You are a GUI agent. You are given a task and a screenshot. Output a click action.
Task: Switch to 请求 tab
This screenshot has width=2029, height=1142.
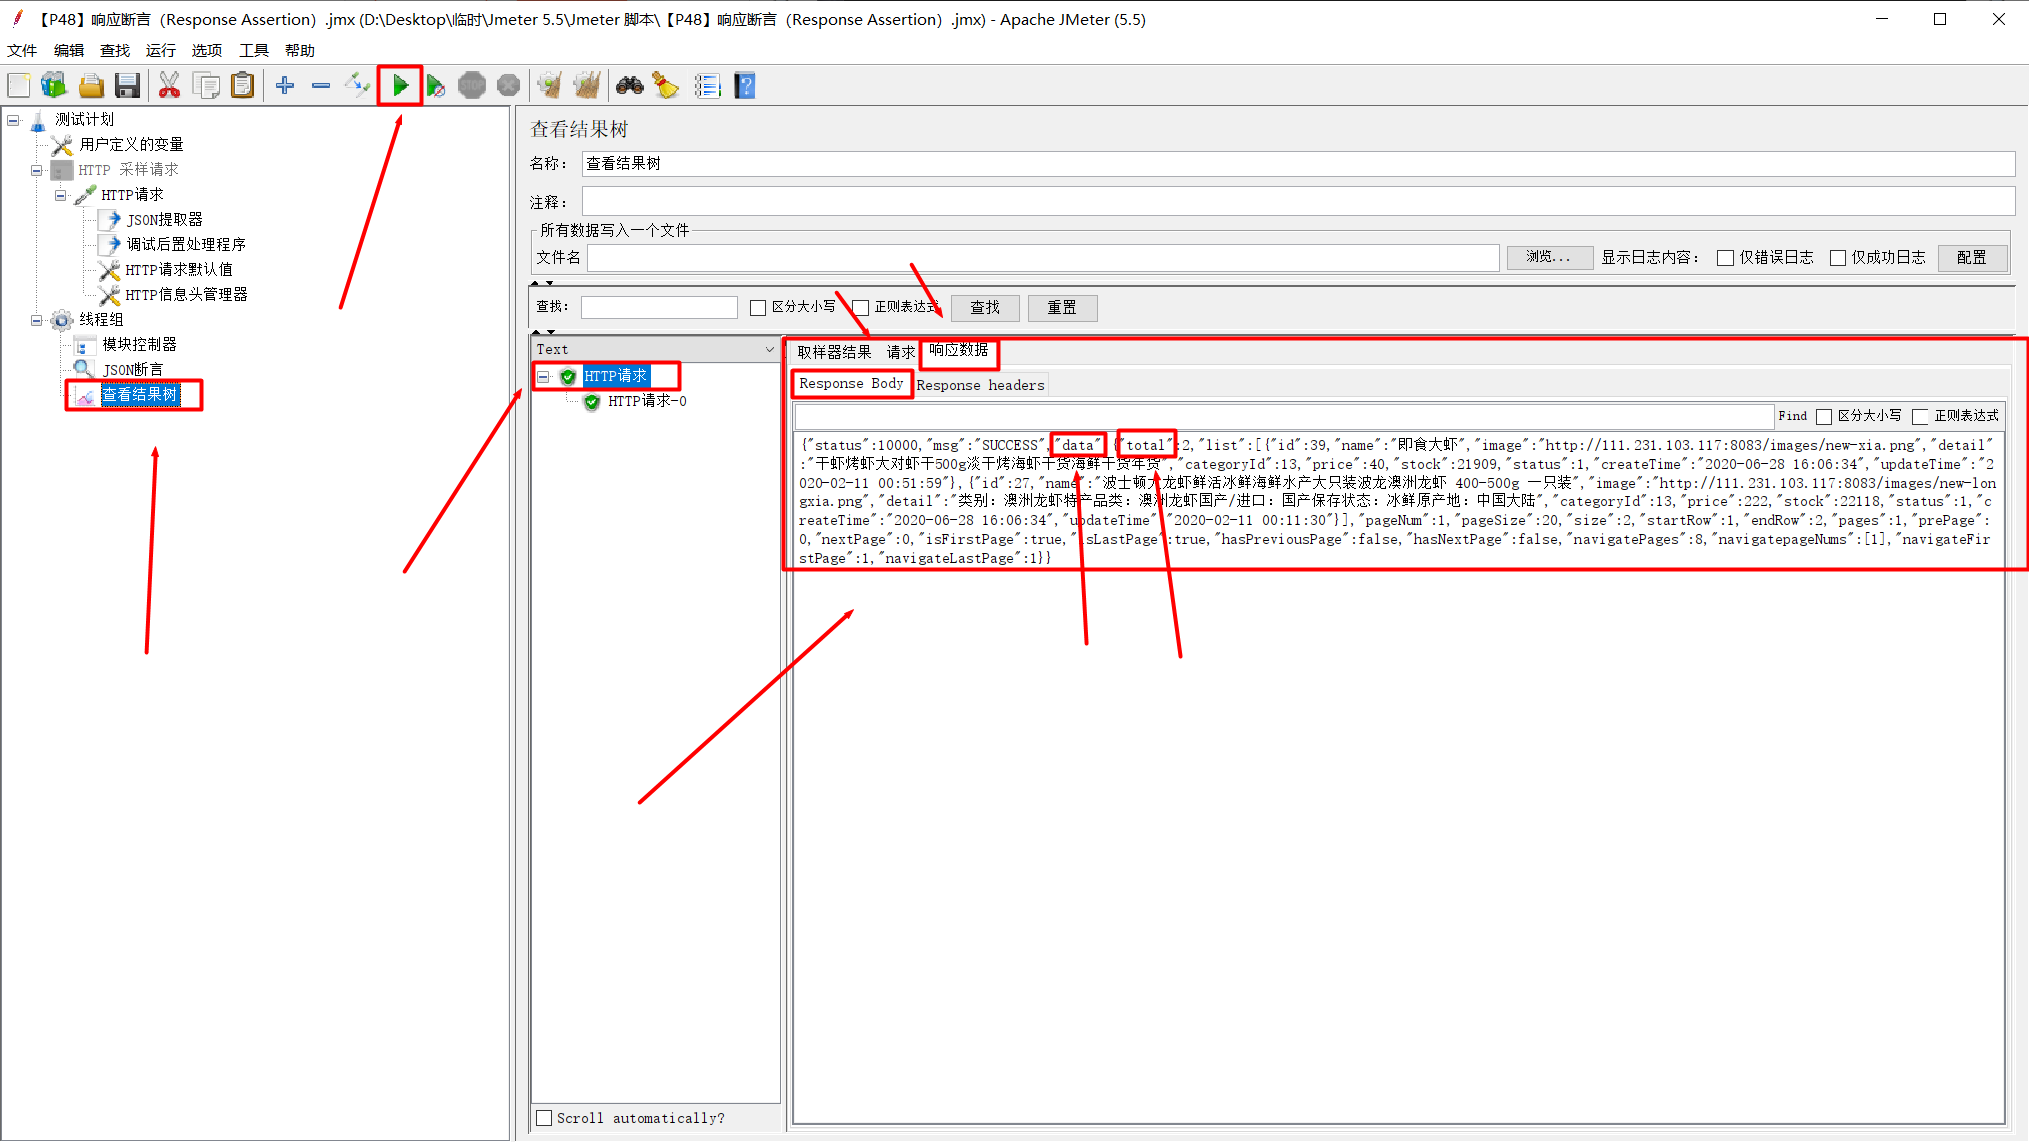click(900, 352)
